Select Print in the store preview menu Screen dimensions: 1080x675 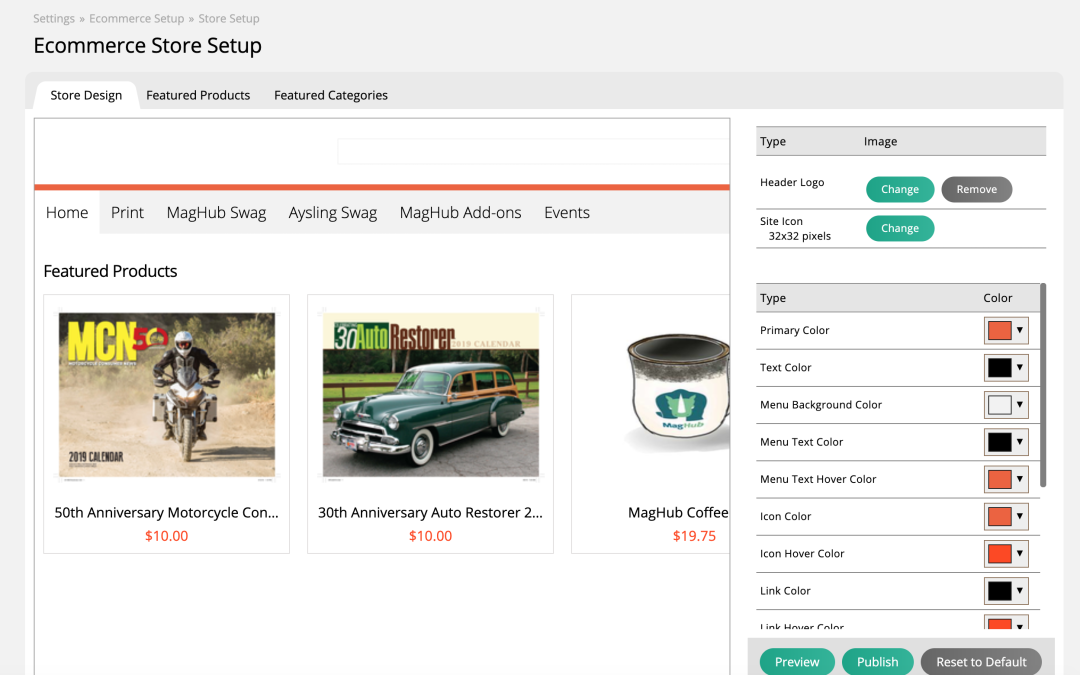click(127, 212)
